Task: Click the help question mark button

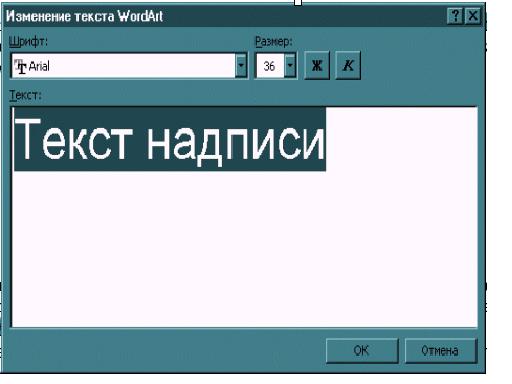Action: 455,16
